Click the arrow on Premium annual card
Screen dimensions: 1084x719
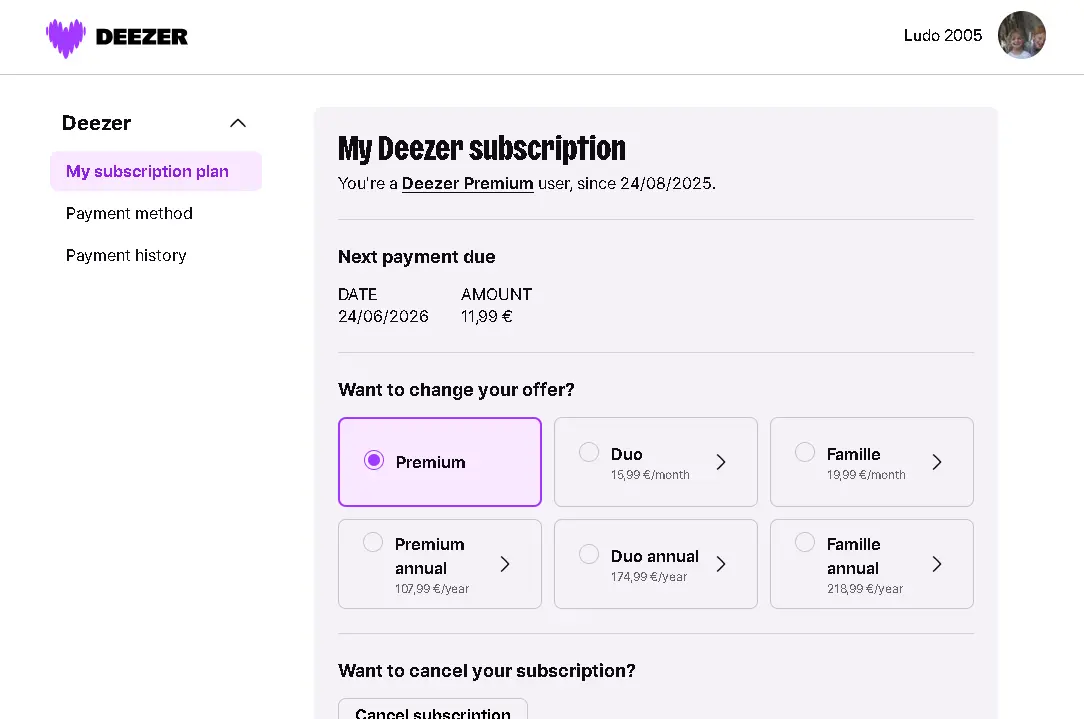click(x=505, y=564)
